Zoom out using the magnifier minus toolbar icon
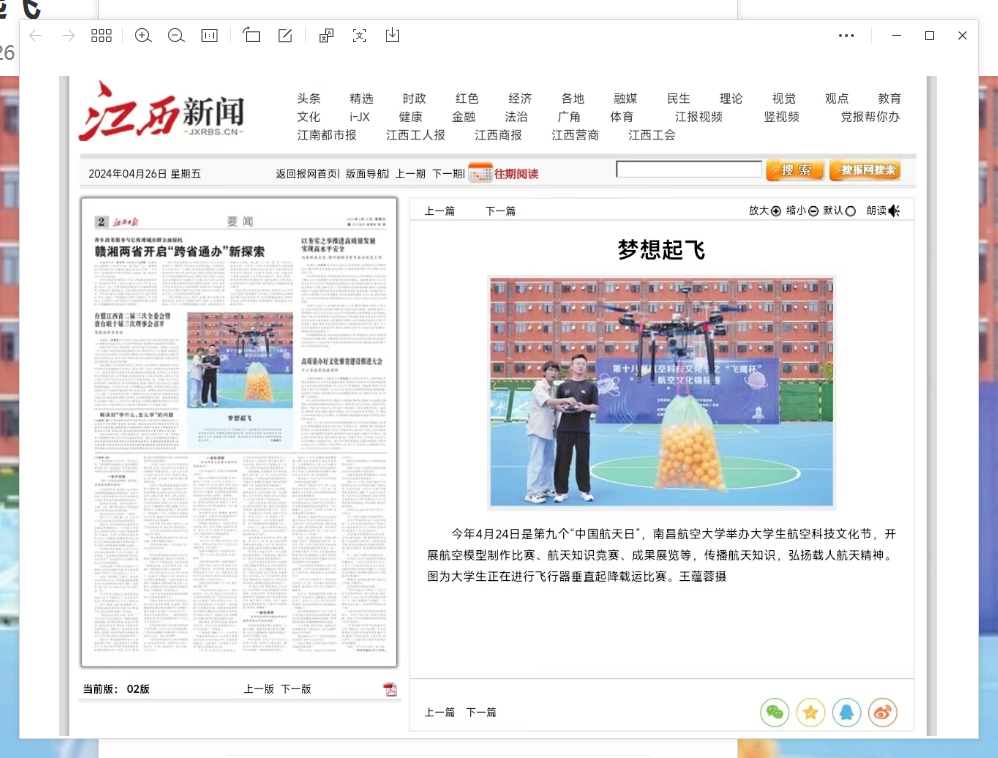The image size is (998, 758). (176, 35)
